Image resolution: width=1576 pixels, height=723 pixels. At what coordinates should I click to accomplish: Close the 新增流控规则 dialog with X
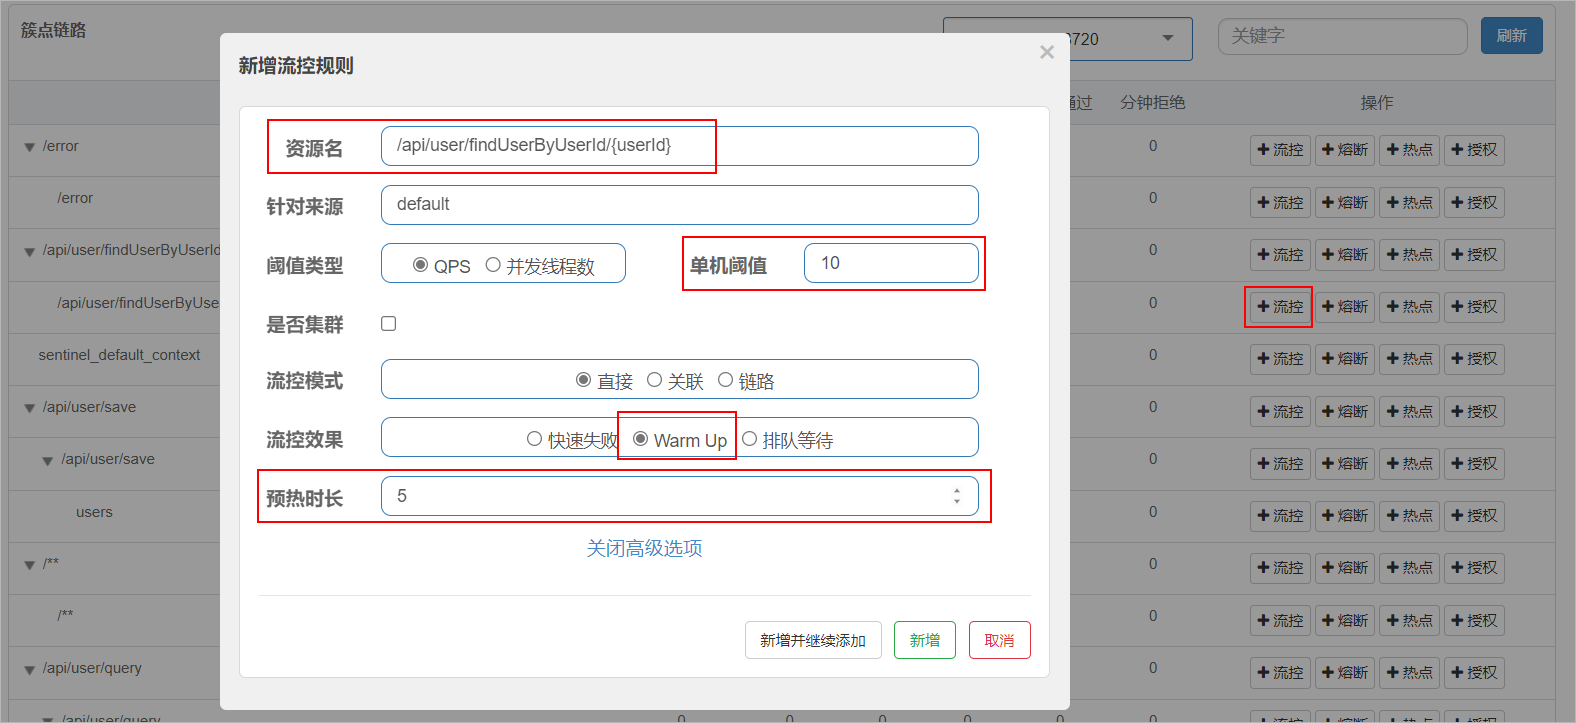pyautogui.click(x=1046, y=52)
